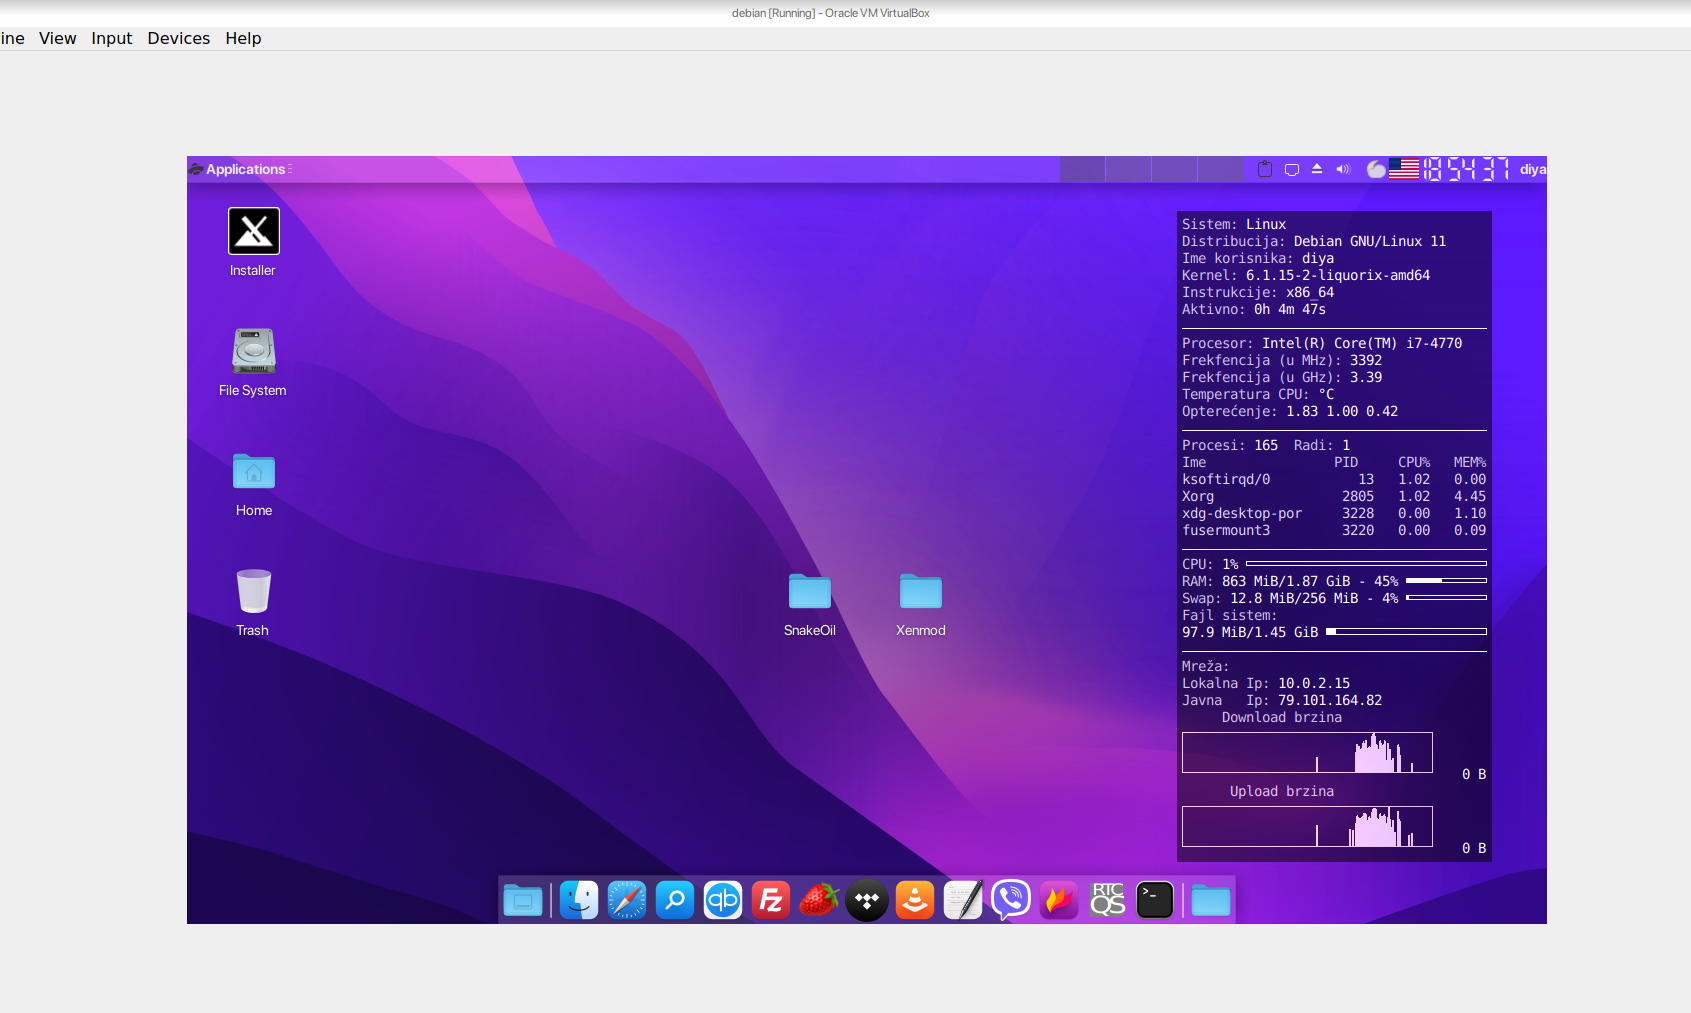Click the RAM usage bar
Screen dimensions: 1691x1013
1446,581
